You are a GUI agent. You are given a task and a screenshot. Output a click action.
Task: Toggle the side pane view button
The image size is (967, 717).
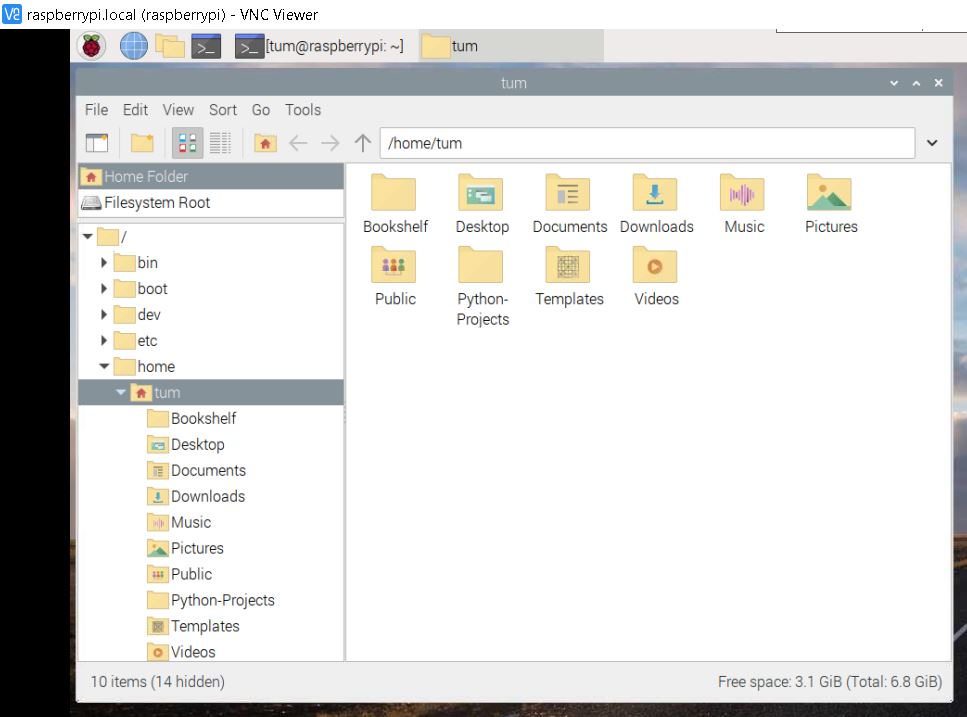[96, 143]
